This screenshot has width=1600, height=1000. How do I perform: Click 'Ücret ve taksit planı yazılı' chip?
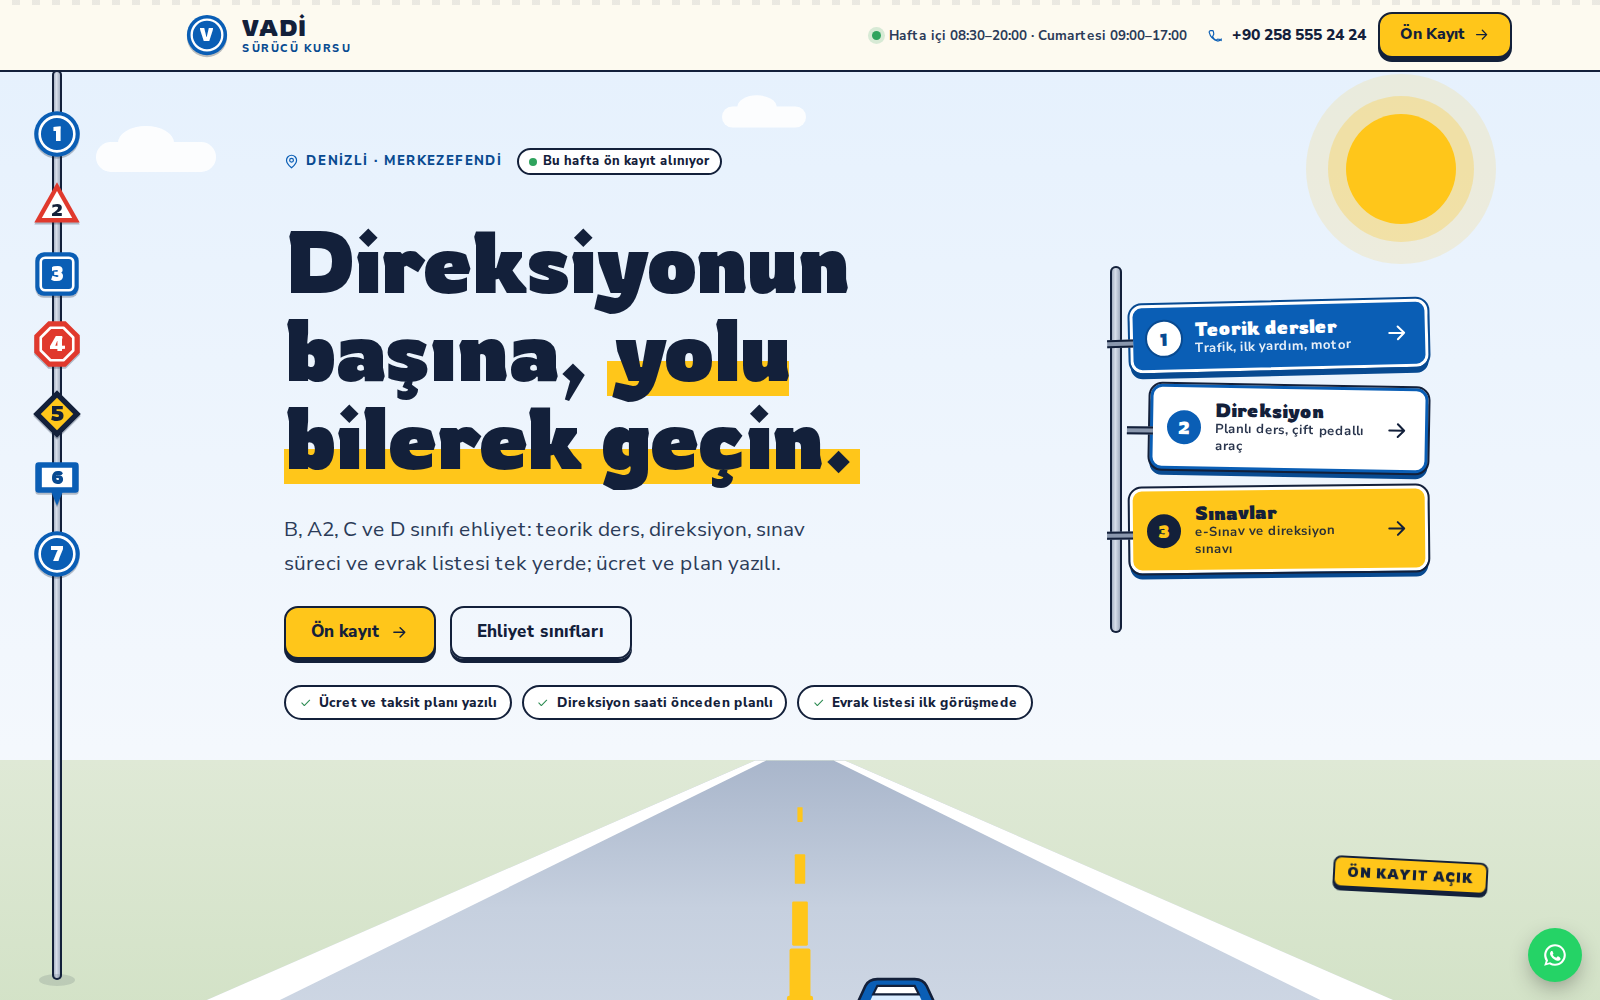coord(398,702)
